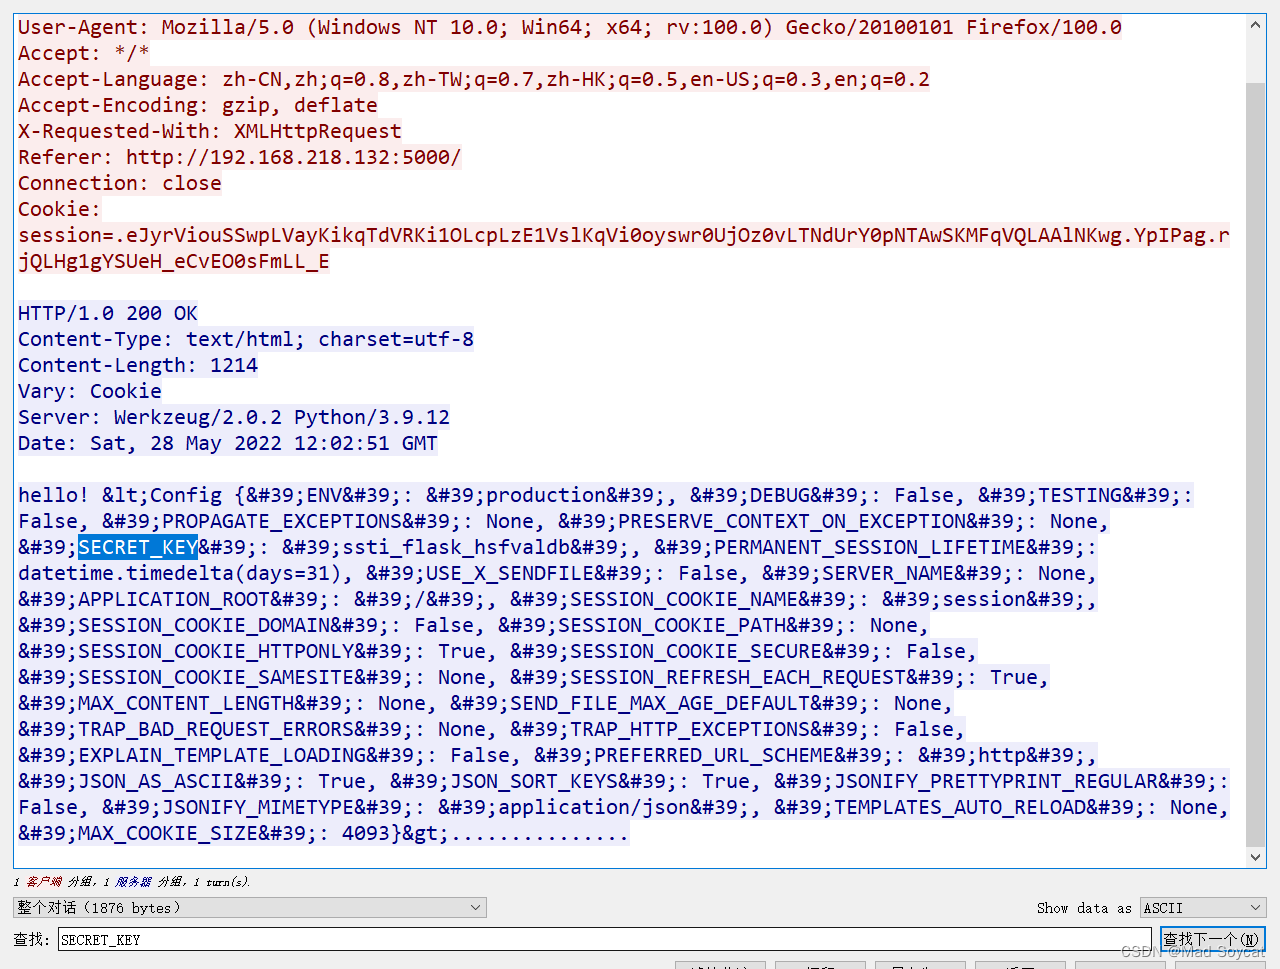
Task: Click the SESSION_COOKIE_SECURE config text
Action: pyautogui.click(x=696, y=651)
